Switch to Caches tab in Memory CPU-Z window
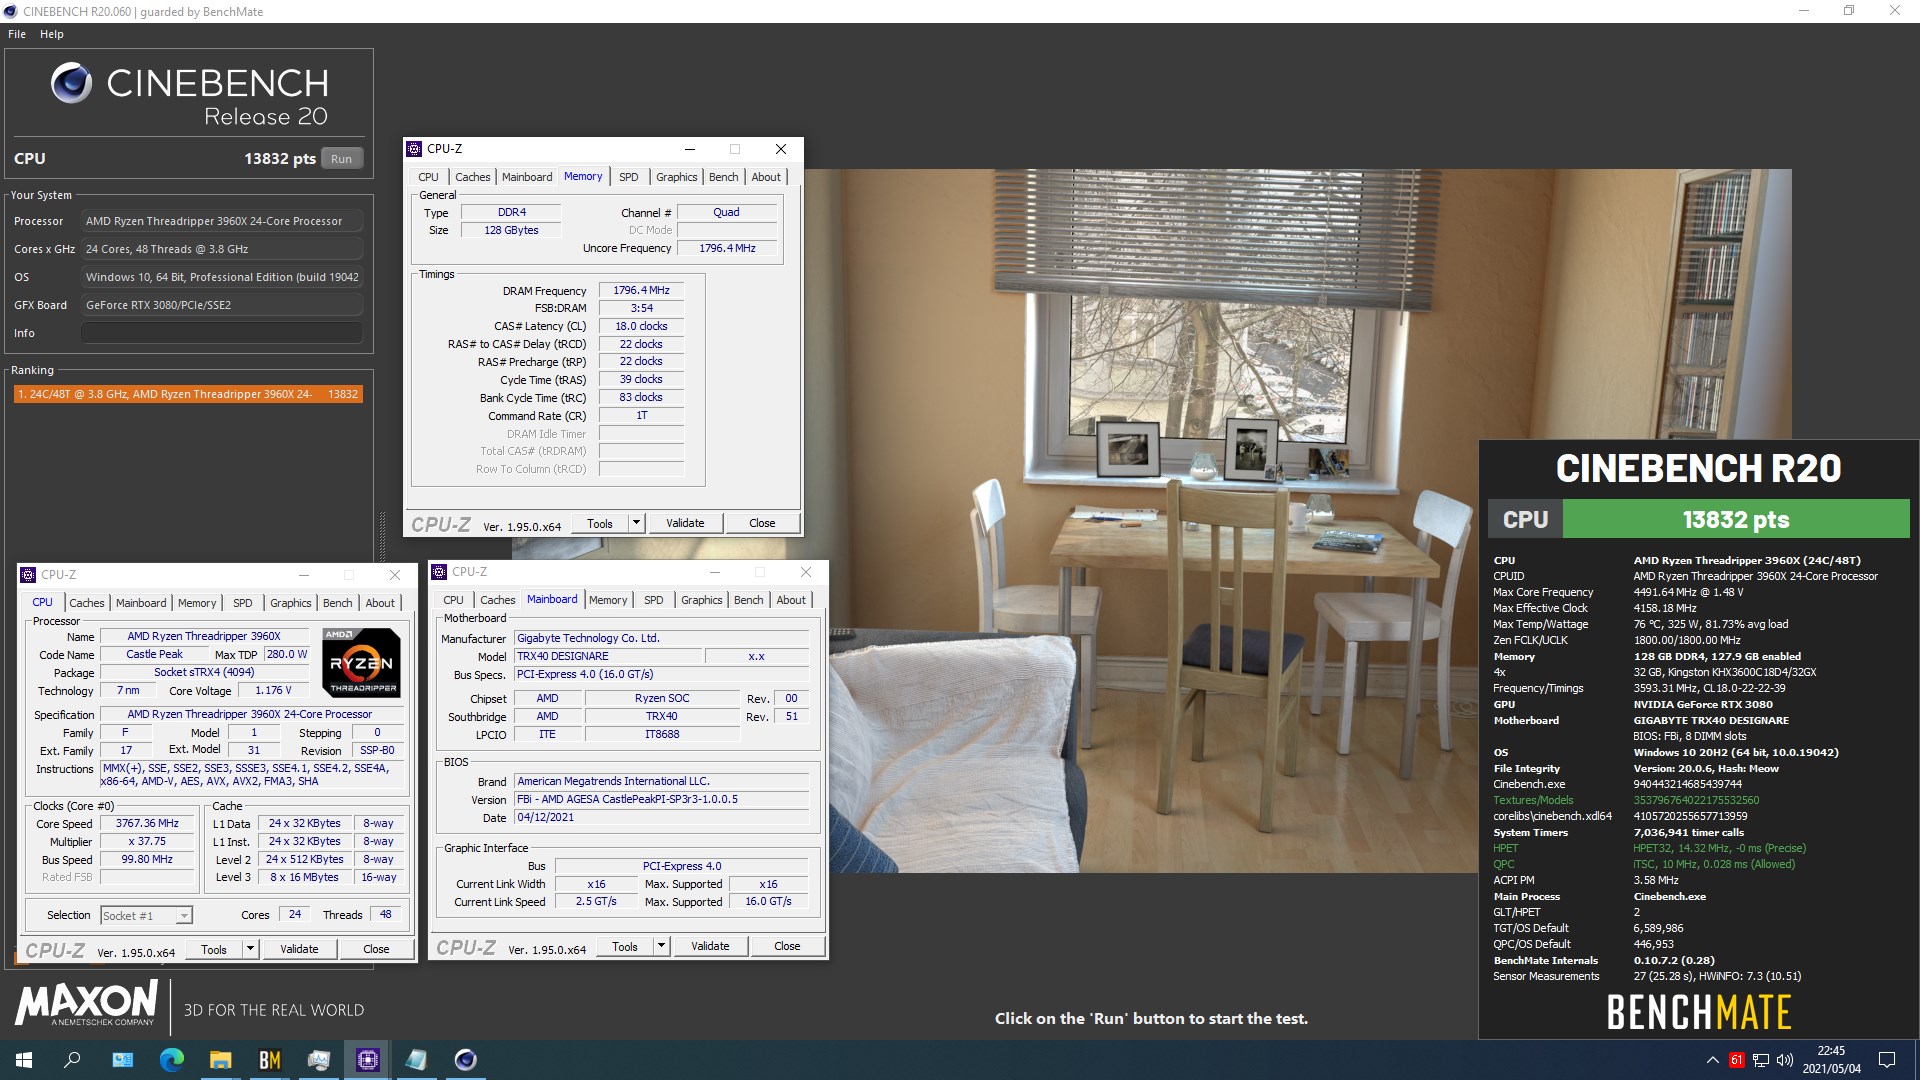The image size is (1920, 1080). click(473, 177)
